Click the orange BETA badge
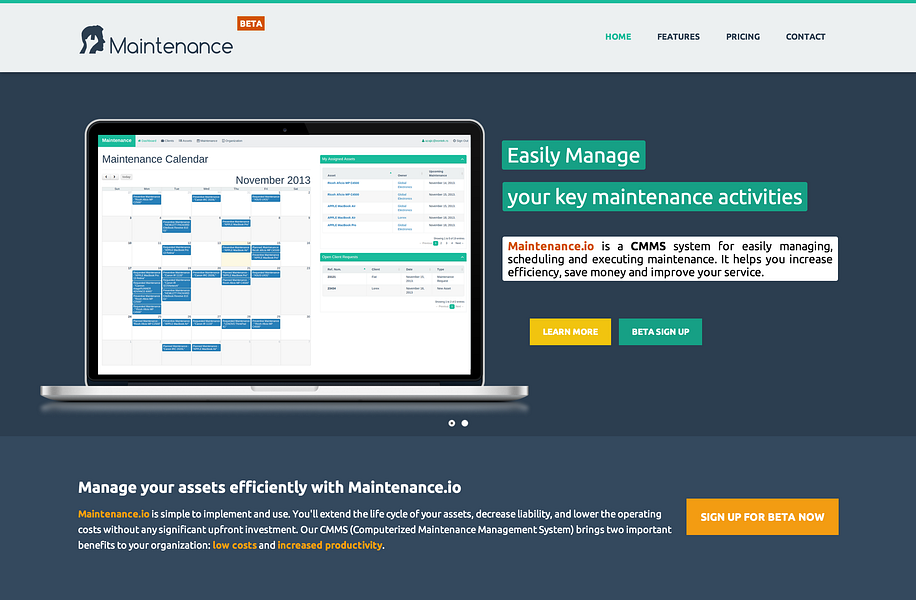Image resolution: width=916 pixels, height=600 pixels. [251, 23]
